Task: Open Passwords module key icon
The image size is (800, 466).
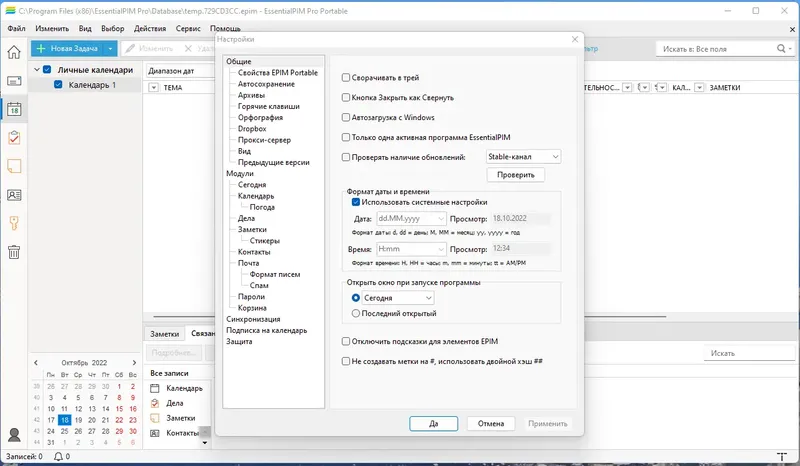Action: tap(14, 223)
